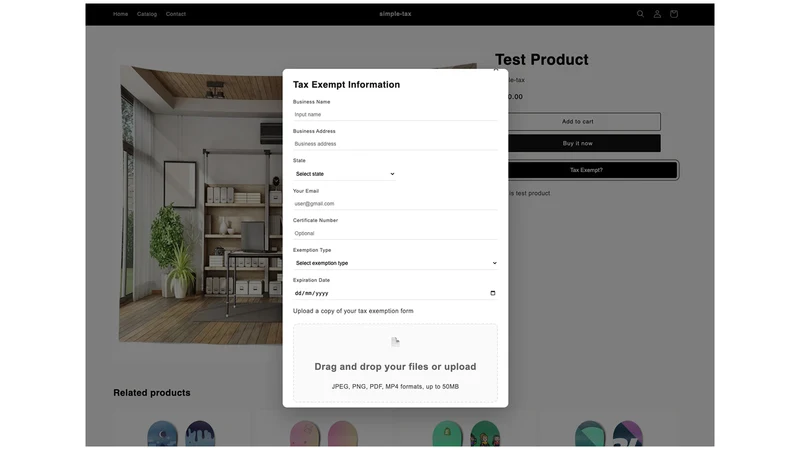The image size is (800, 450).
Task: Open the Select state dropdown
Action: click(x=344, y=174)
